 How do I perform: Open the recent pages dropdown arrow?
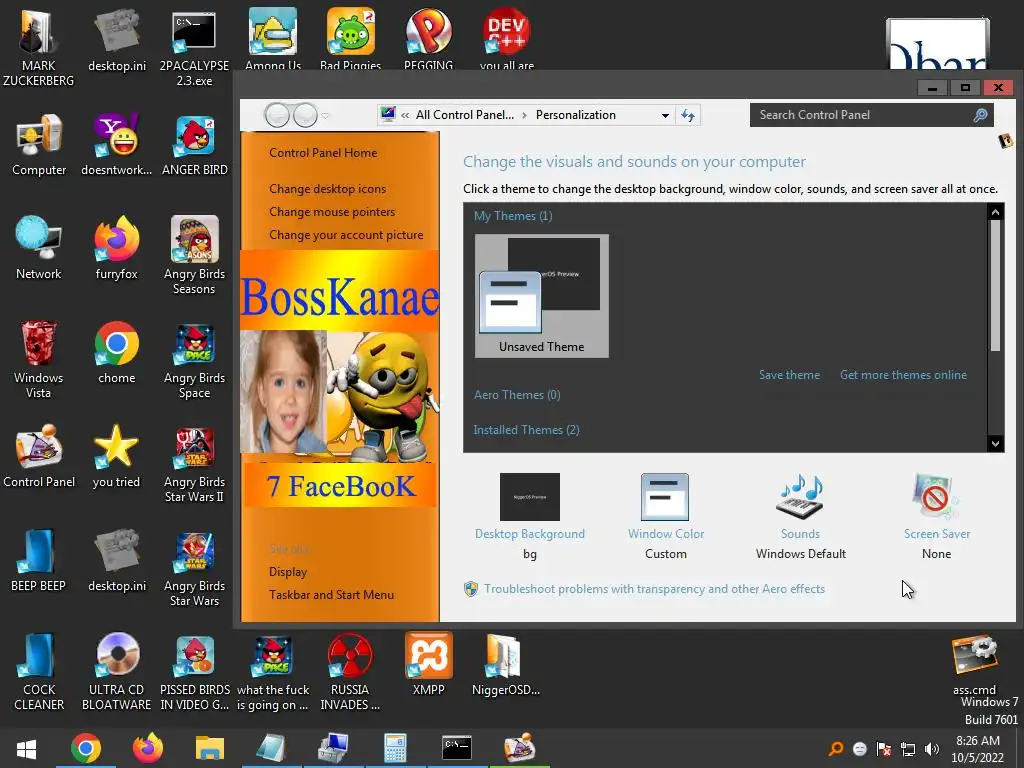pos(325,116)
